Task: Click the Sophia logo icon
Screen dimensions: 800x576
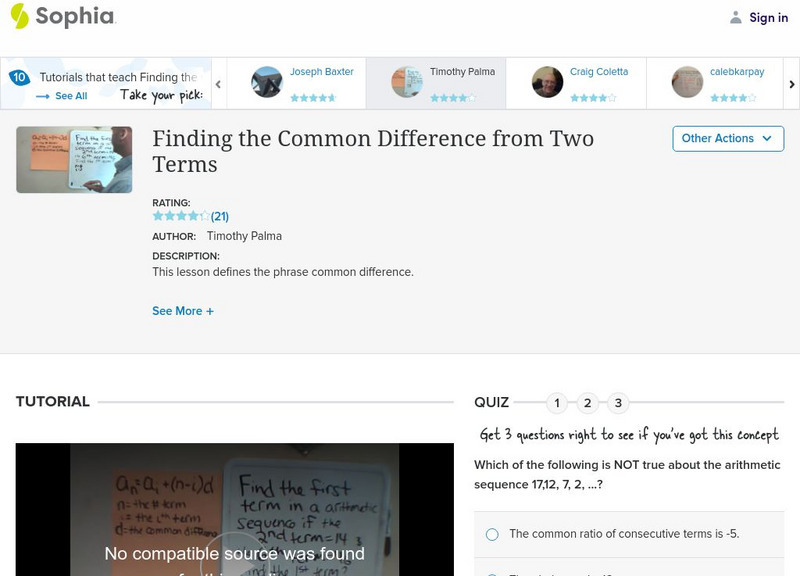Action: [x=20, y=16]
